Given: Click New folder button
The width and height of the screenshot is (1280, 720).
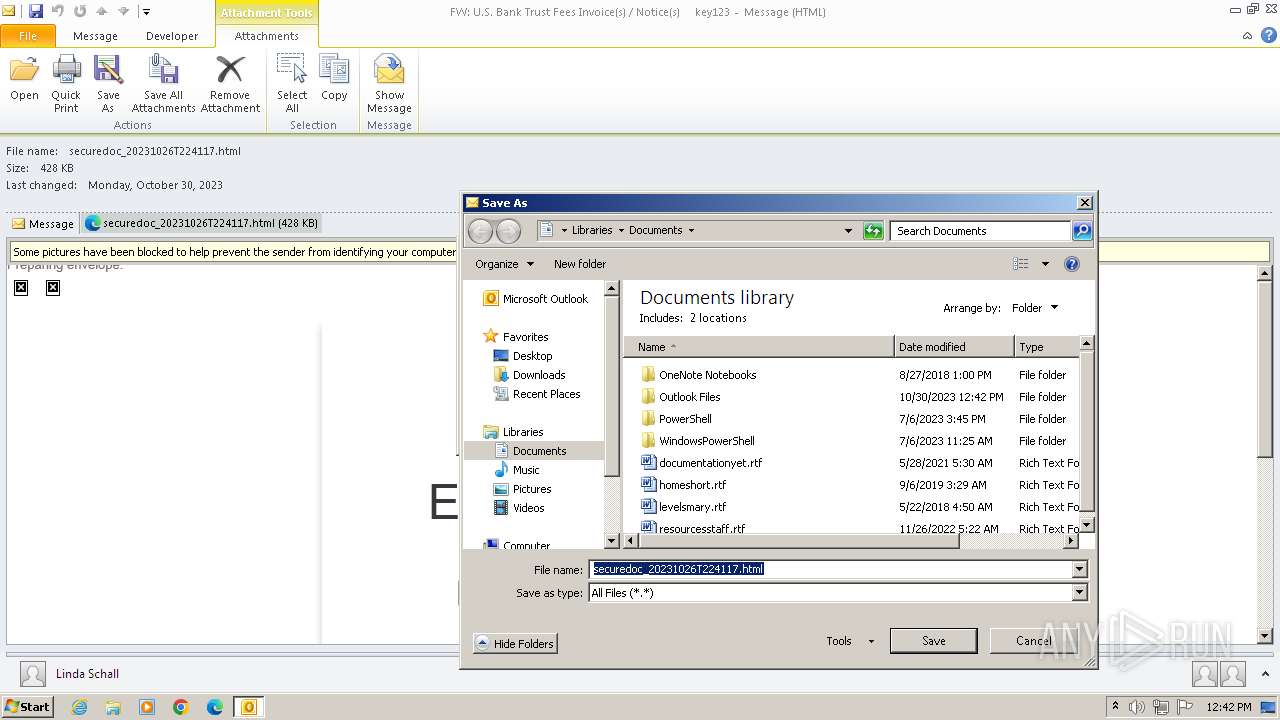Looking at the screenshot, I should (580, 264).
